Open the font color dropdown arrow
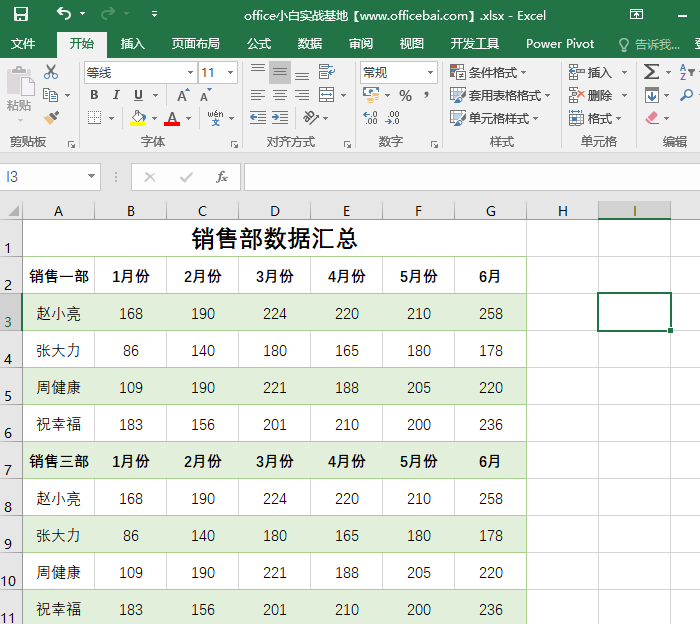This screenshot has width=700, height=624. click(x=188, y=118)
